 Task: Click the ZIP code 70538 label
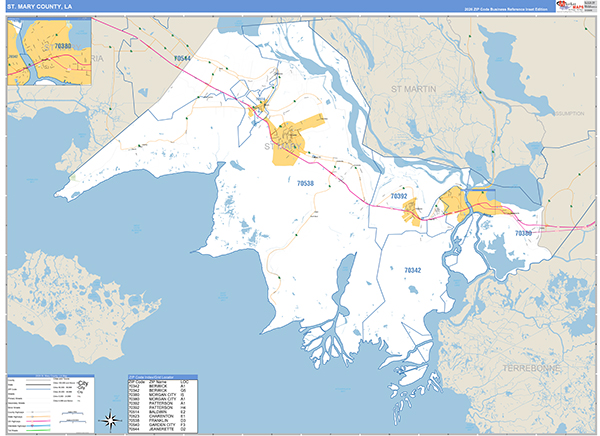(305, 183)
